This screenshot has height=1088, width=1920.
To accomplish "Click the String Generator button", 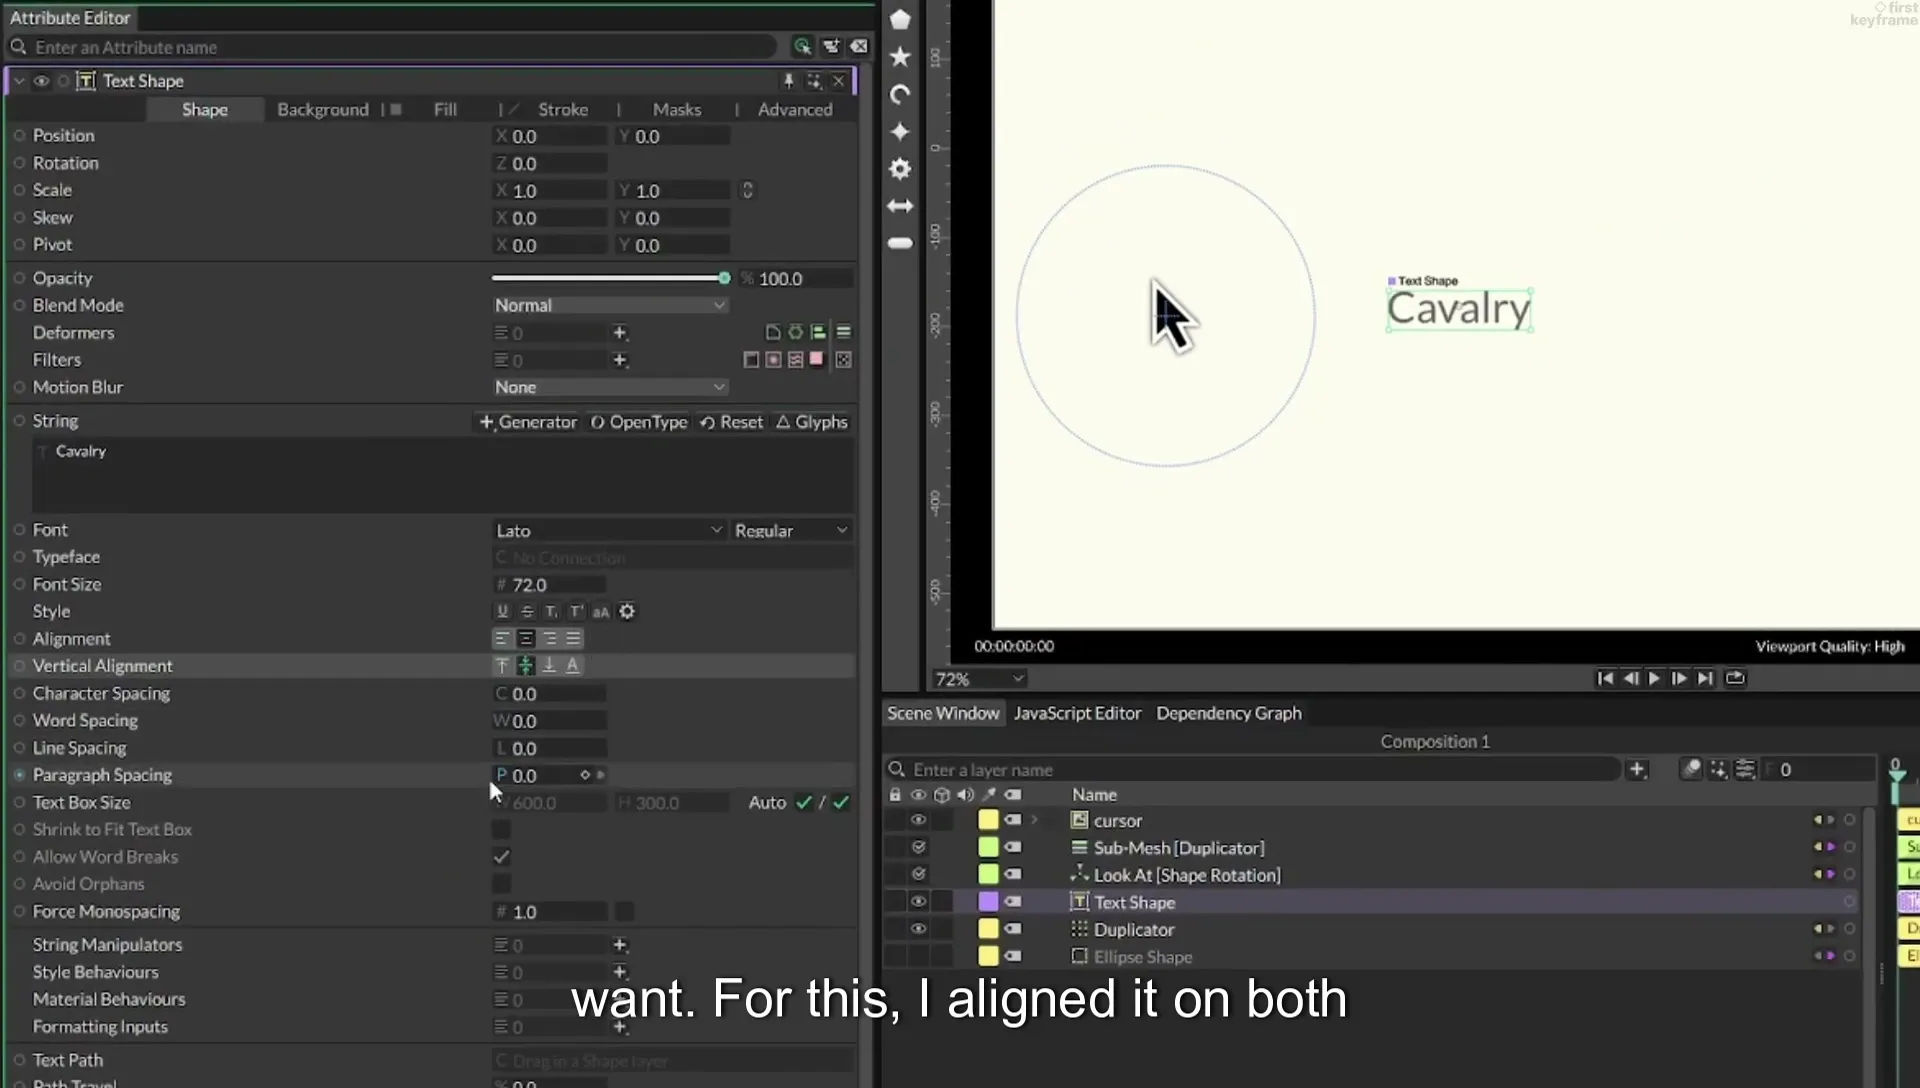I will [528, 422].
